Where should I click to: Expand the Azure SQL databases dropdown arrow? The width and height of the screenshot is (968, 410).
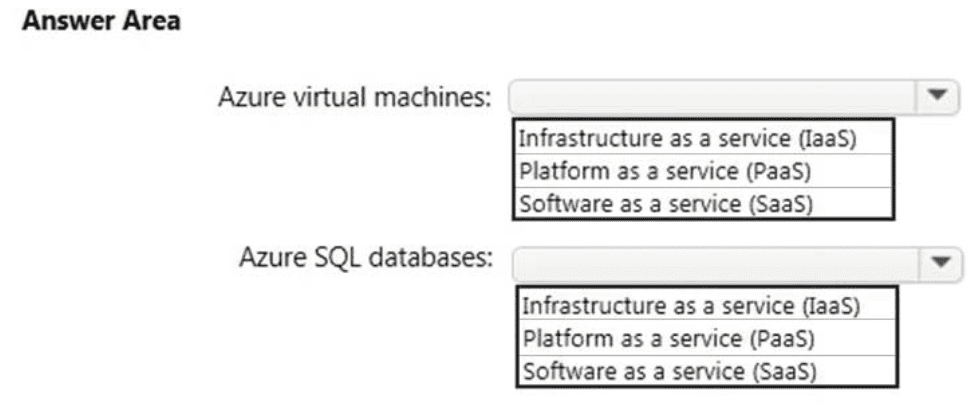[939, 261]
